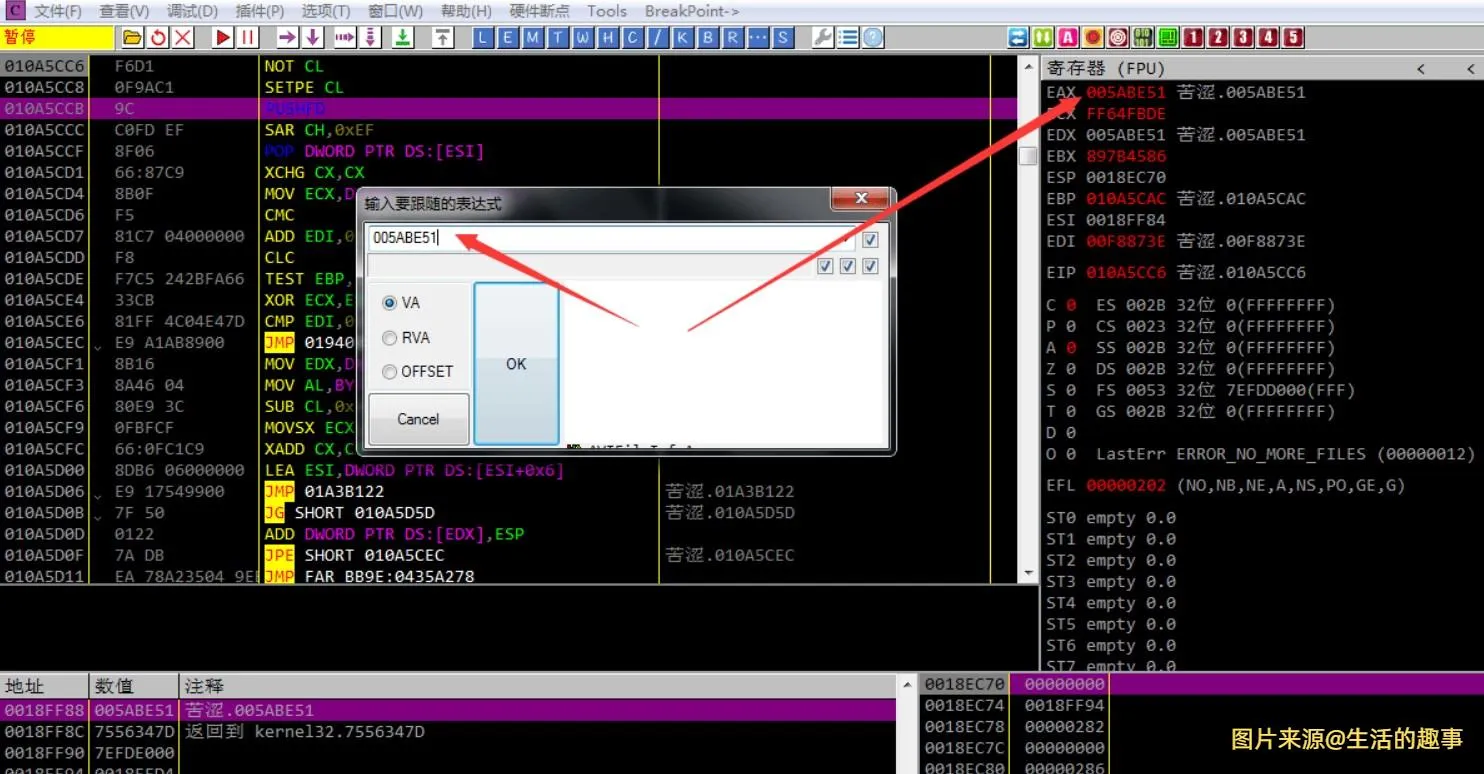Open the Breakpoints 'B' window button
1484x774 pixels.
pos(708,38)
